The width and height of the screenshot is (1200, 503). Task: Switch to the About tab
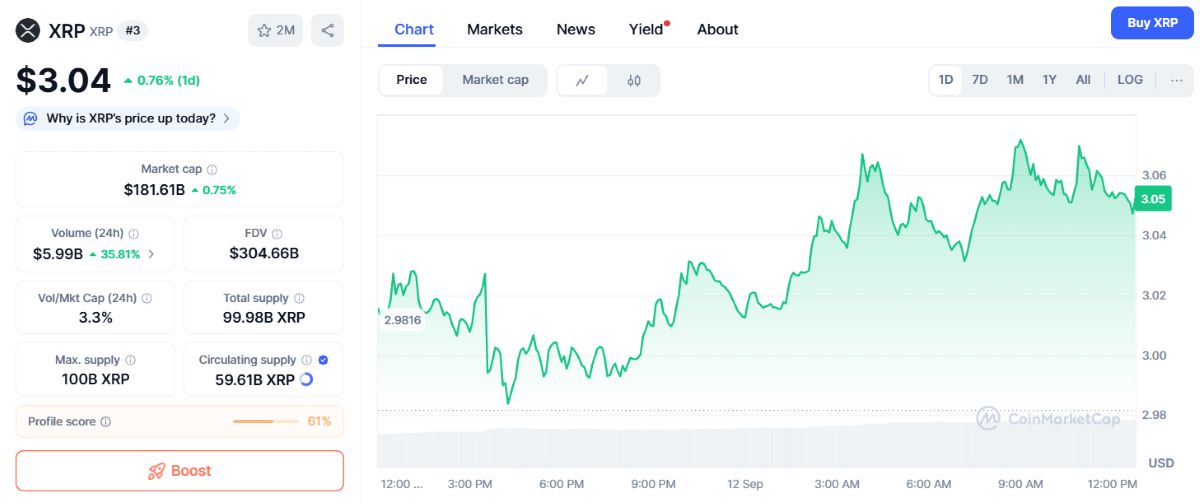pyautogui.click(x=718, y=29)
